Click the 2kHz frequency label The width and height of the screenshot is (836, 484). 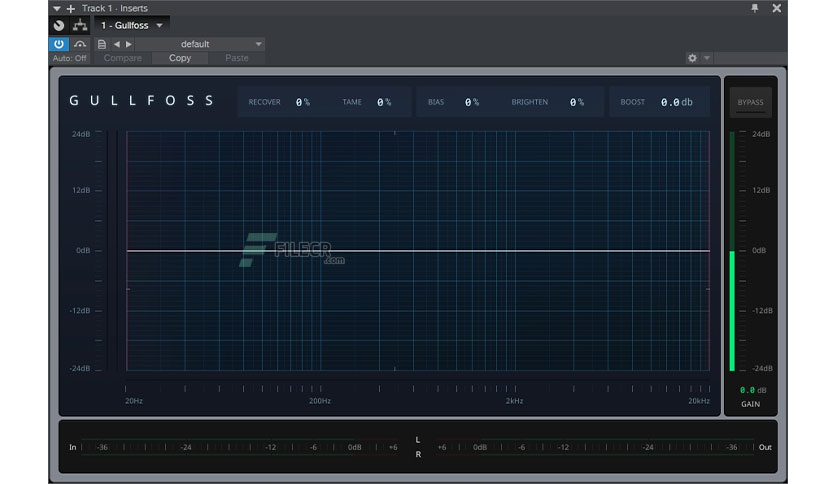point(514,401)
